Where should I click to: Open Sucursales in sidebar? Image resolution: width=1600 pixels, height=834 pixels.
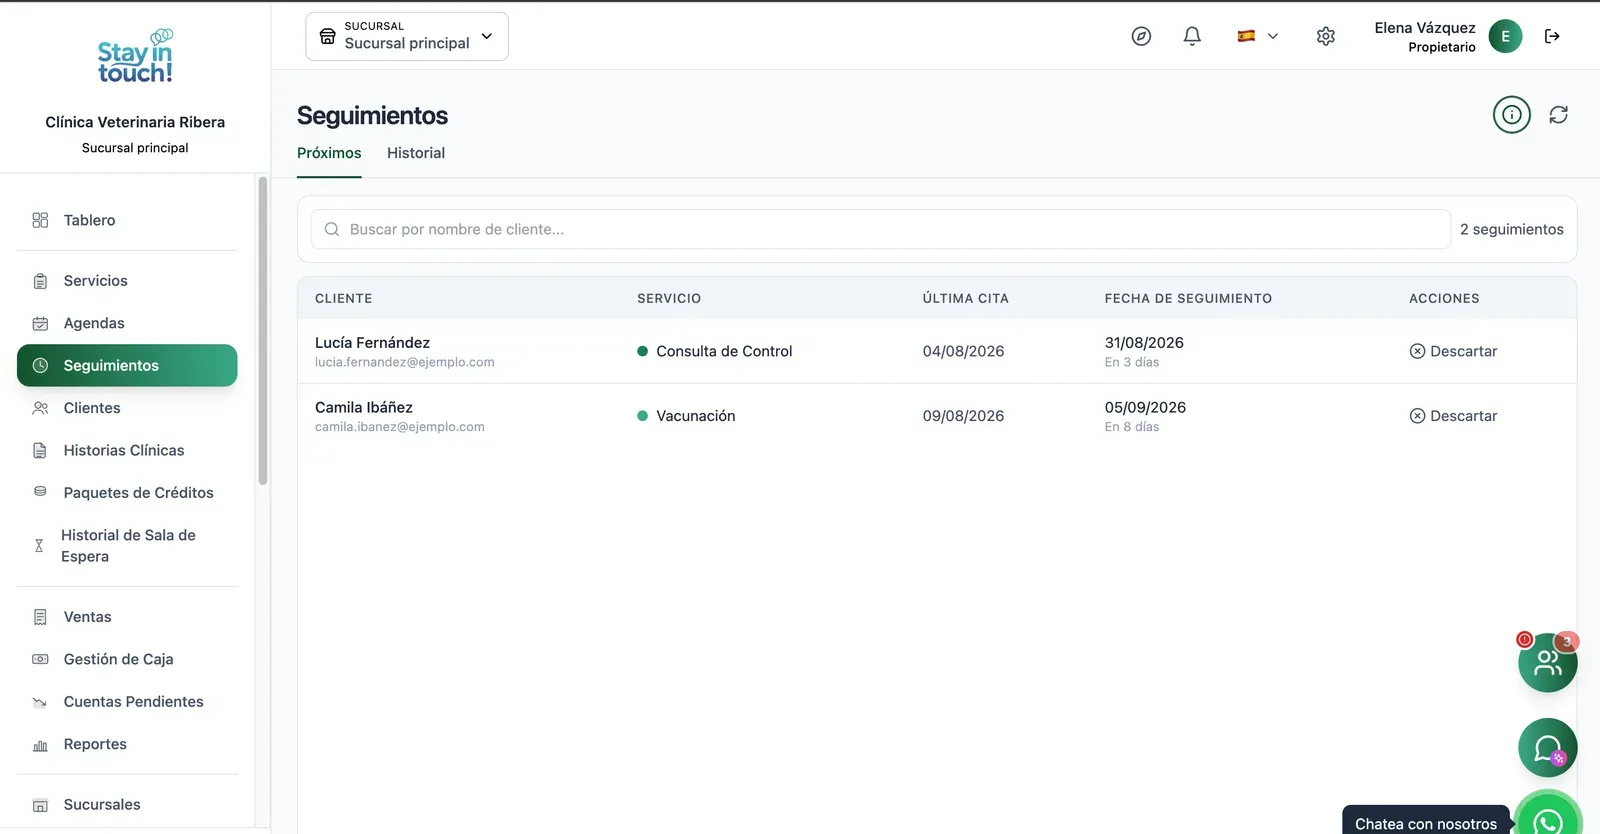127,805
